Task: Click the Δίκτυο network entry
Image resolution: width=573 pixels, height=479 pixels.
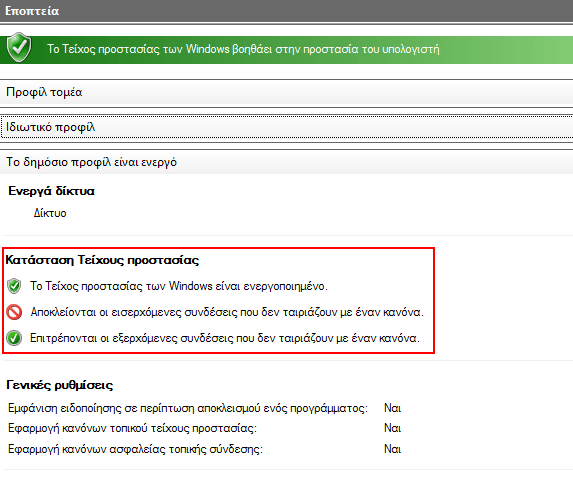Action: [x=50, y=213]
